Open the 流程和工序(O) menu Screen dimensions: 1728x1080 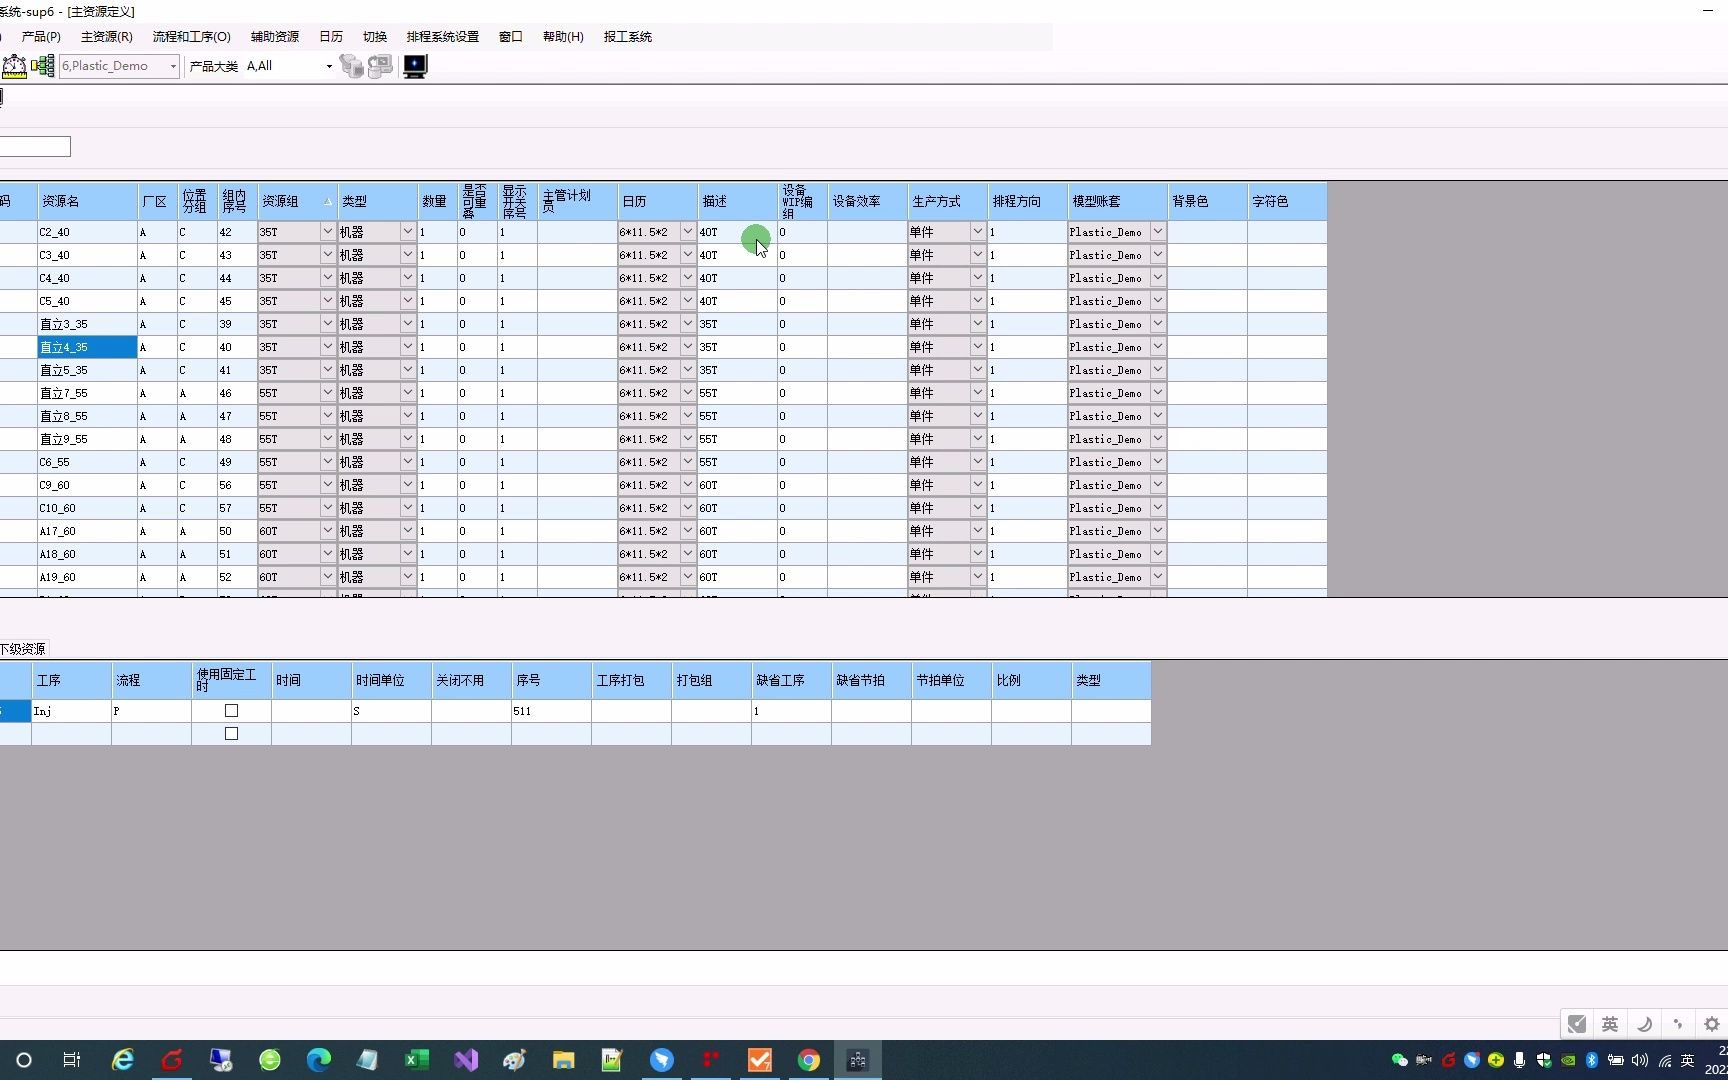coord(191,37)
